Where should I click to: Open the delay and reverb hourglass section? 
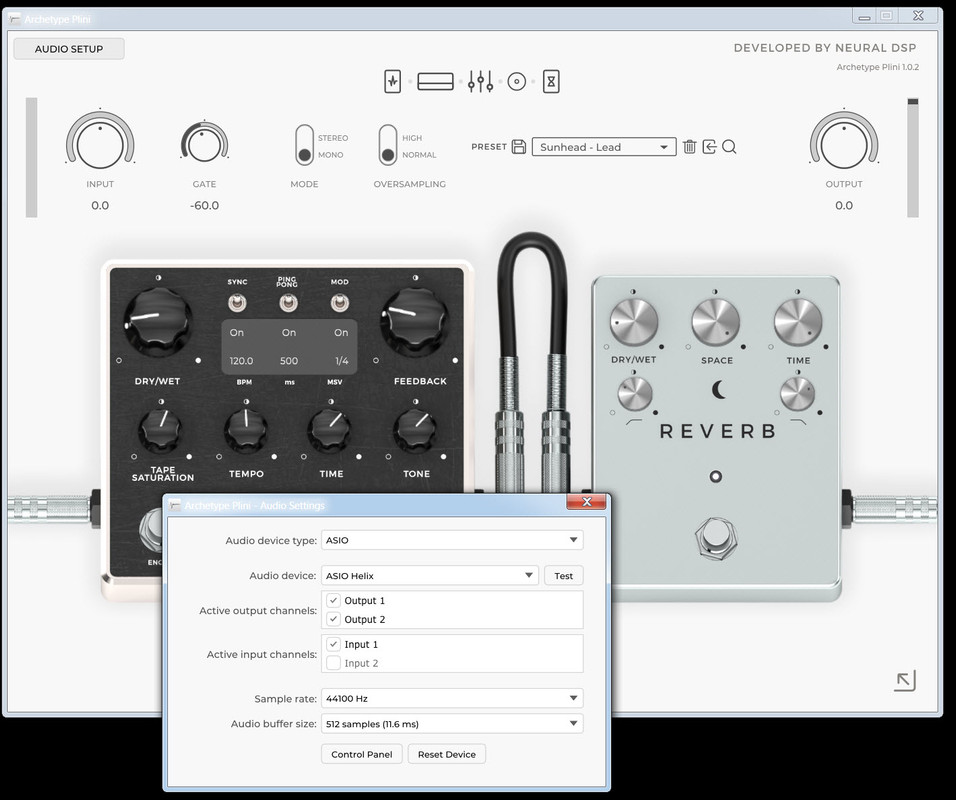pyautogui.click(x=551, y=81)
